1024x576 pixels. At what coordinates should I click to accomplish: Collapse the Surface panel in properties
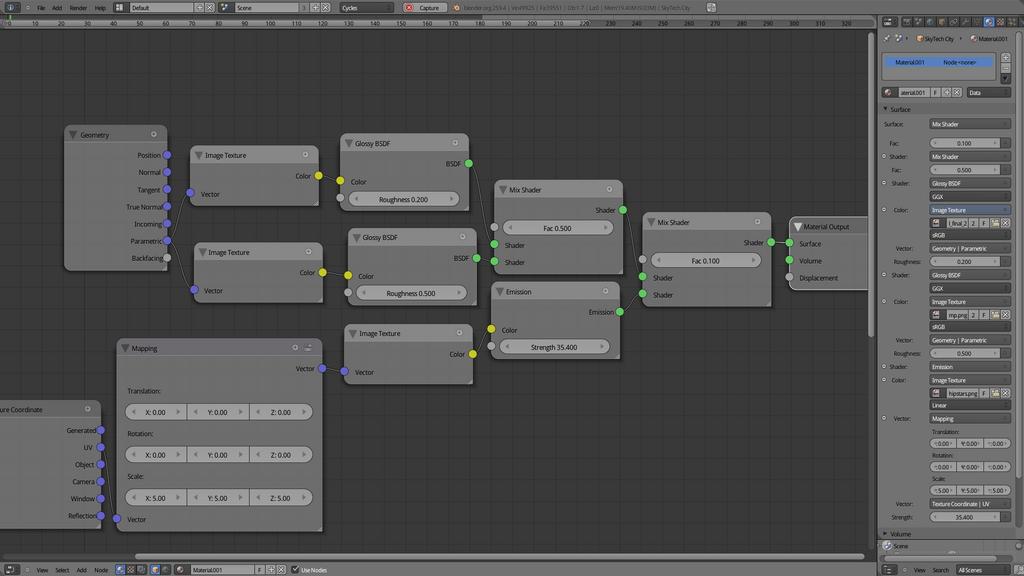tap(886, 109)
